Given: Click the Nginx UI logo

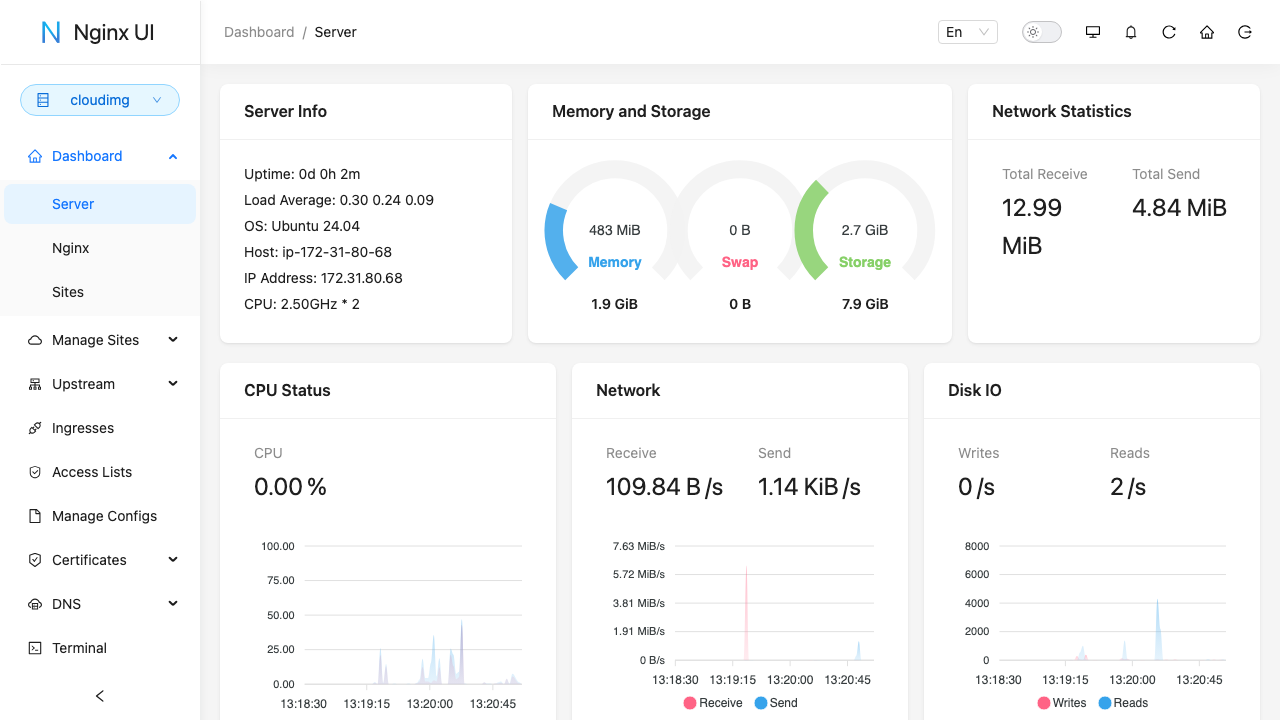Looking at the screenshot, I should click(98, 32).
